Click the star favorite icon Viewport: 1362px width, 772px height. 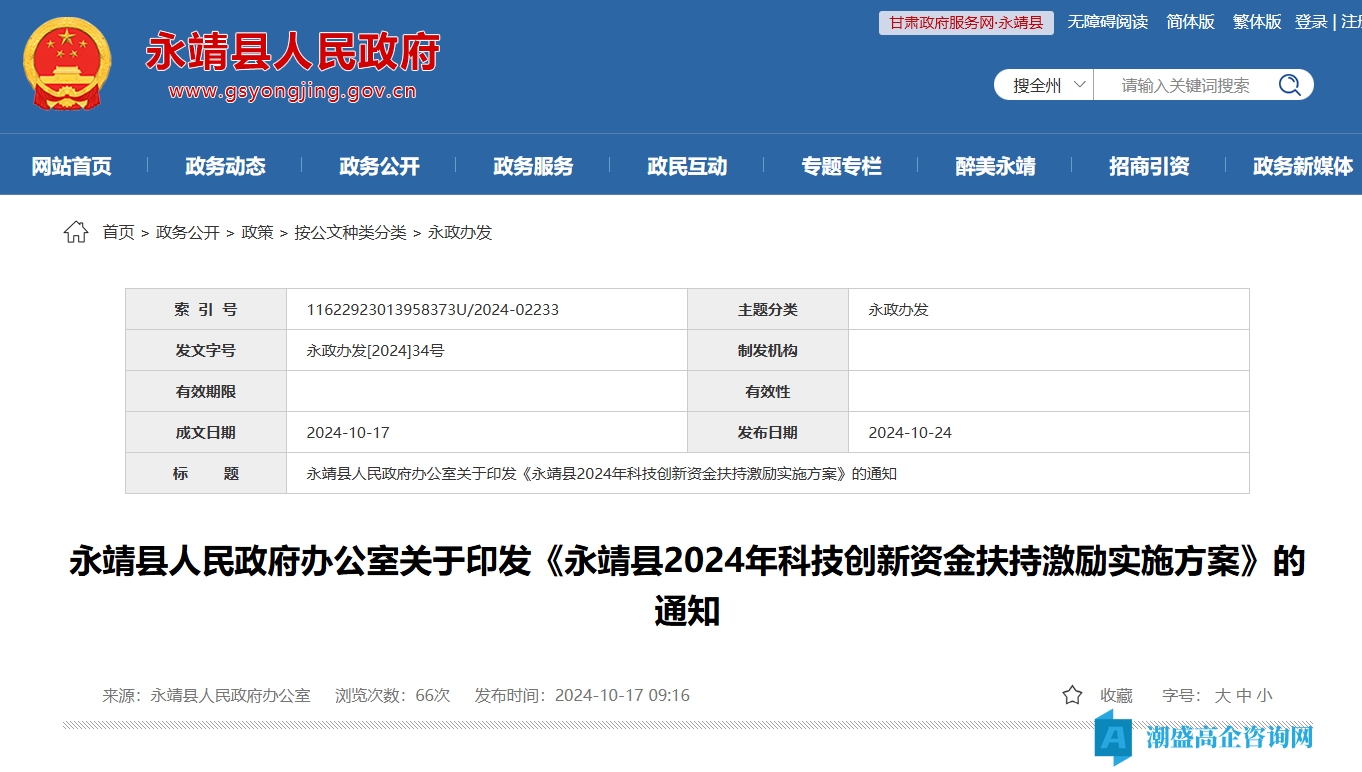1072,695
